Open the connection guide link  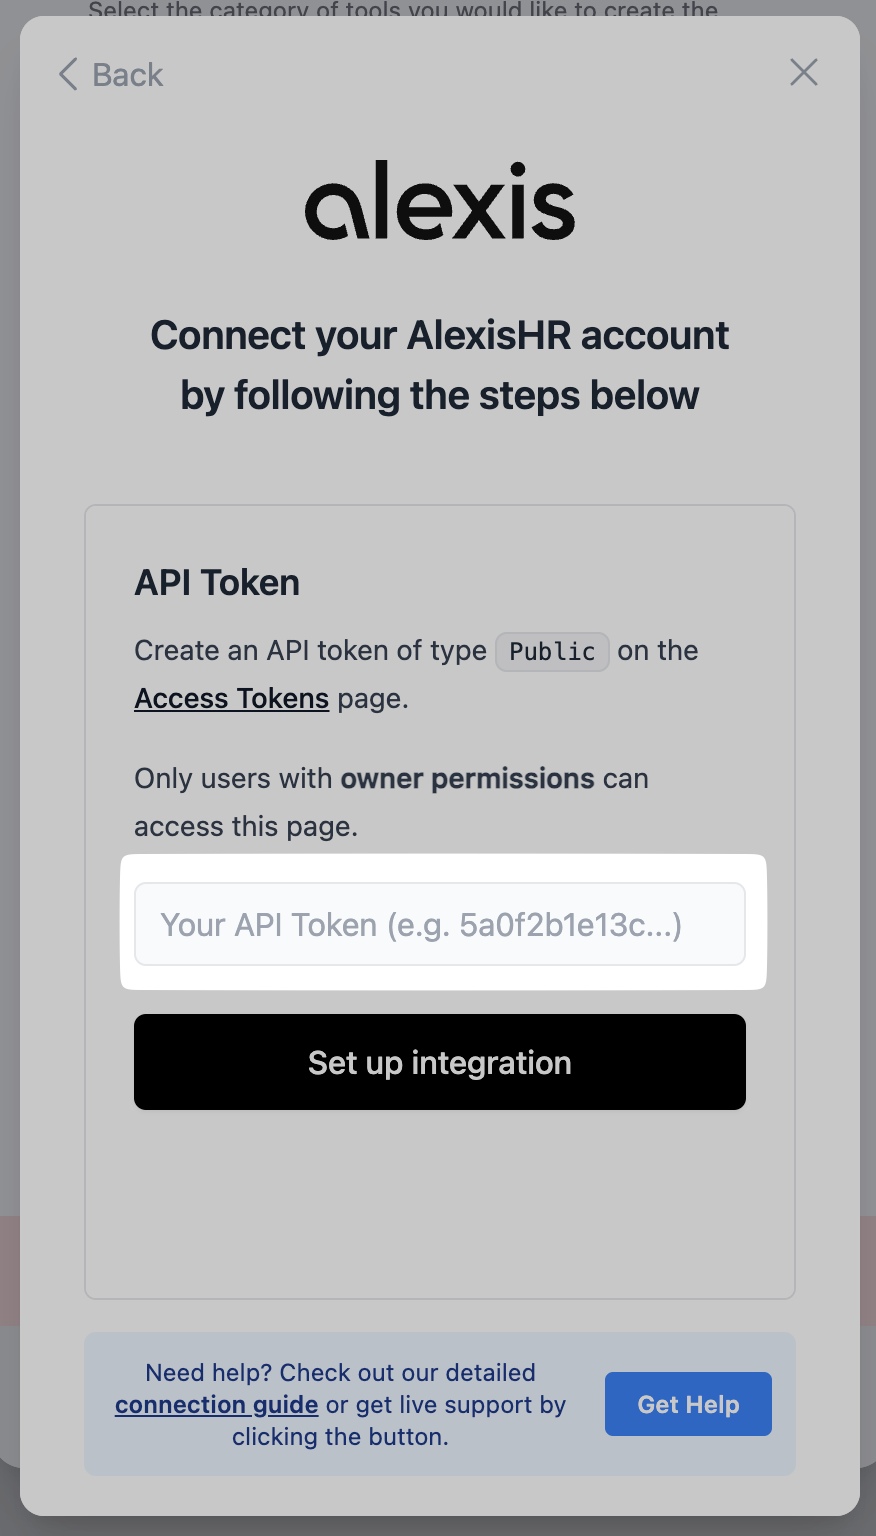(216, 1405)
